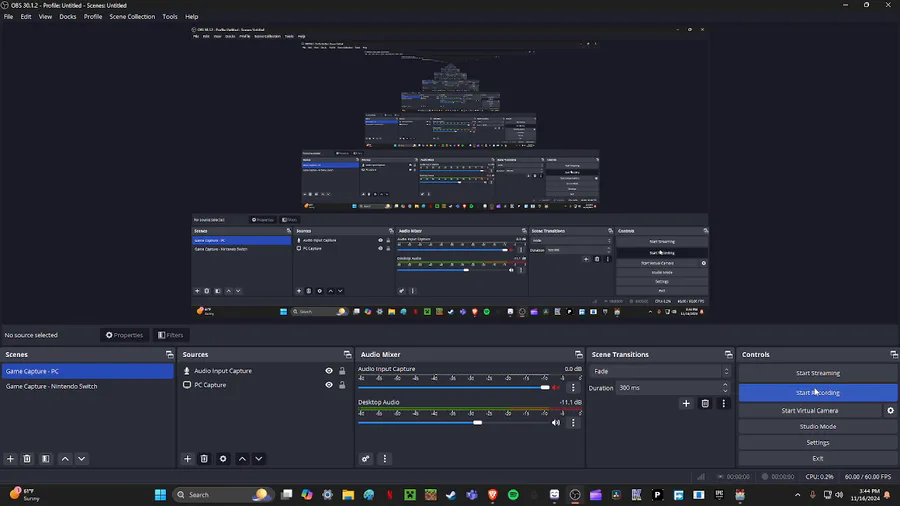900x506 pixels.
Task: Show hidden system tray icons chevron
Action: coord(797,495)
